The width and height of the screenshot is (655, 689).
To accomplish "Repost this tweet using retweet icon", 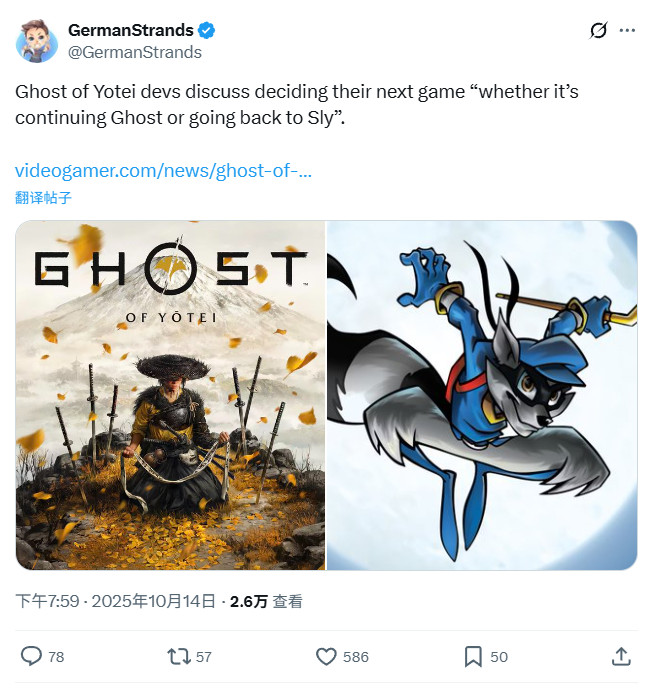I will coord(179,656).
